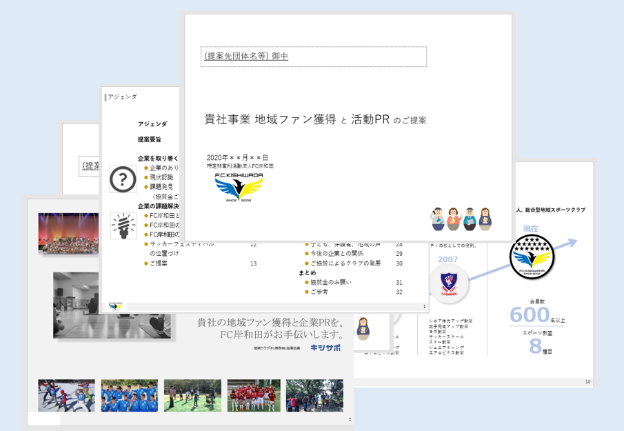Click the date text 2020年××月××日

click(x=237, y=158)
